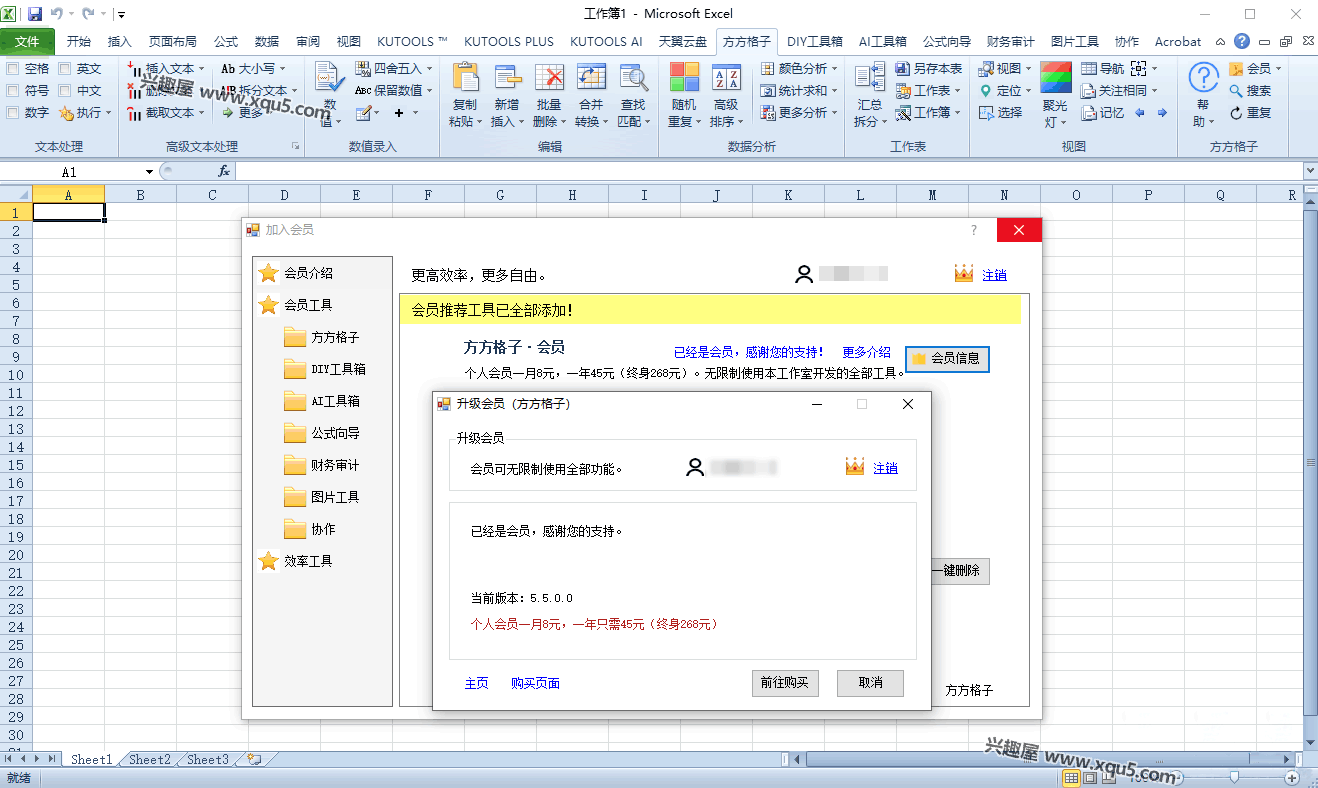Click the 重复 repeat tool in ribbon
The height and width of the screenshot is (788, 1318).
pos(1250,113)
